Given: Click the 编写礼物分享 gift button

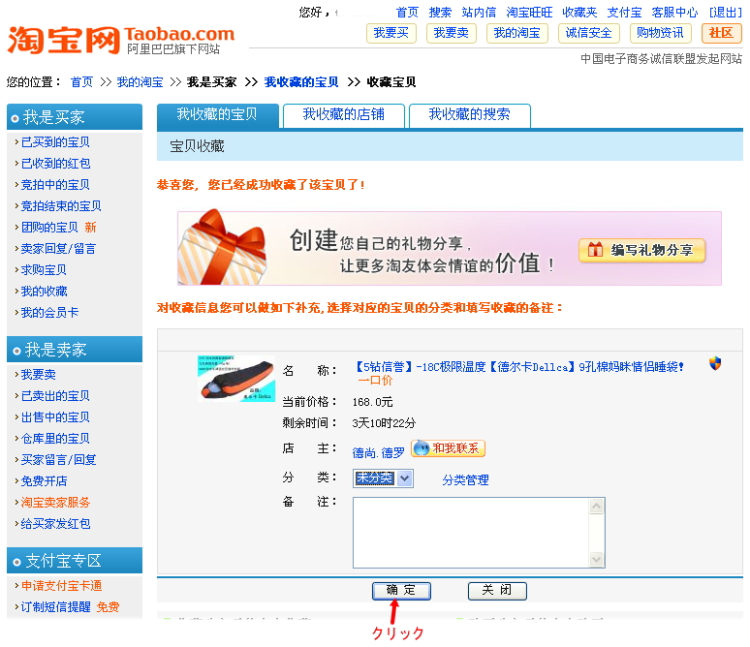Looking at the screenshot, I should click(642, 250).
